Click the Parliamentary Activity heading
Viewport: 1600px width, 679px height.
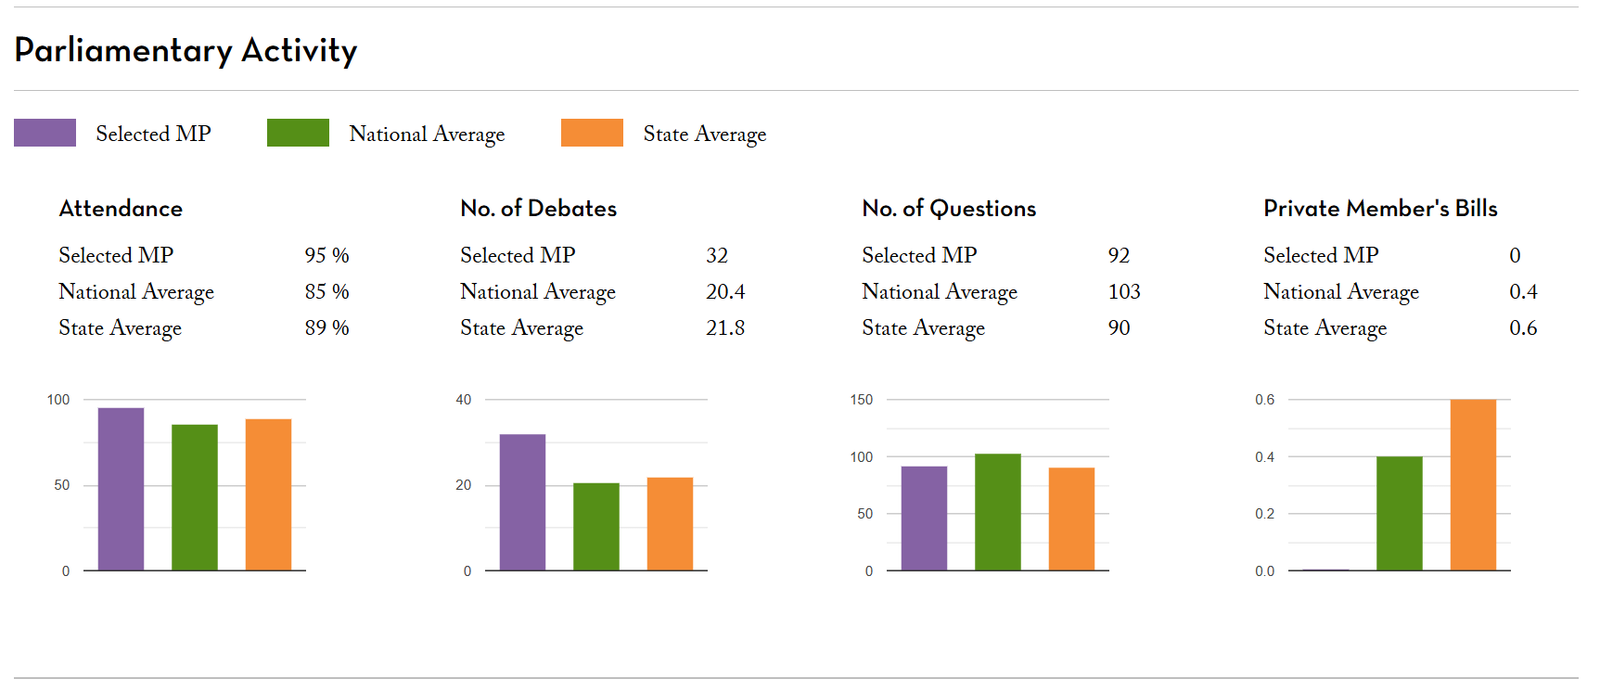click(186, 50)
